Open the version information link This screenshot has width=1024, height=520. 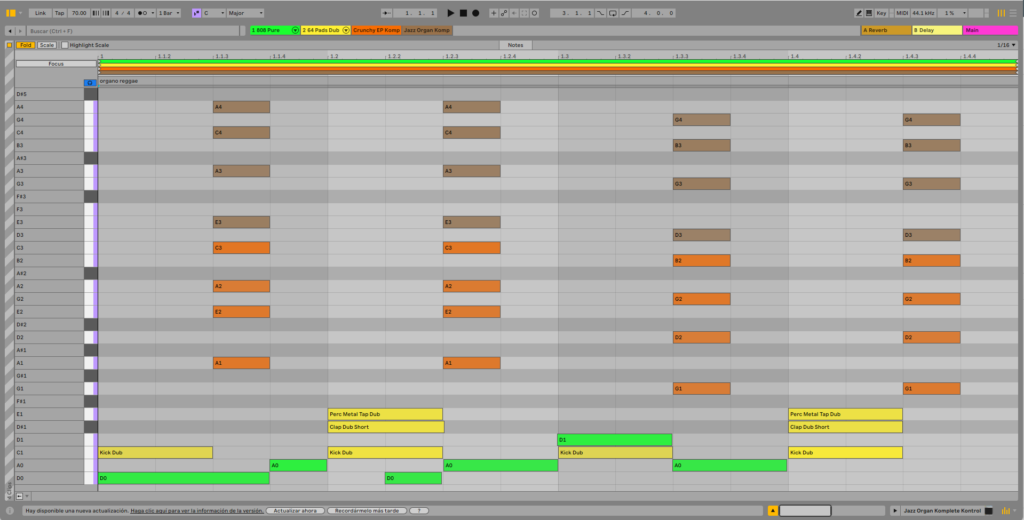(197, 511)
